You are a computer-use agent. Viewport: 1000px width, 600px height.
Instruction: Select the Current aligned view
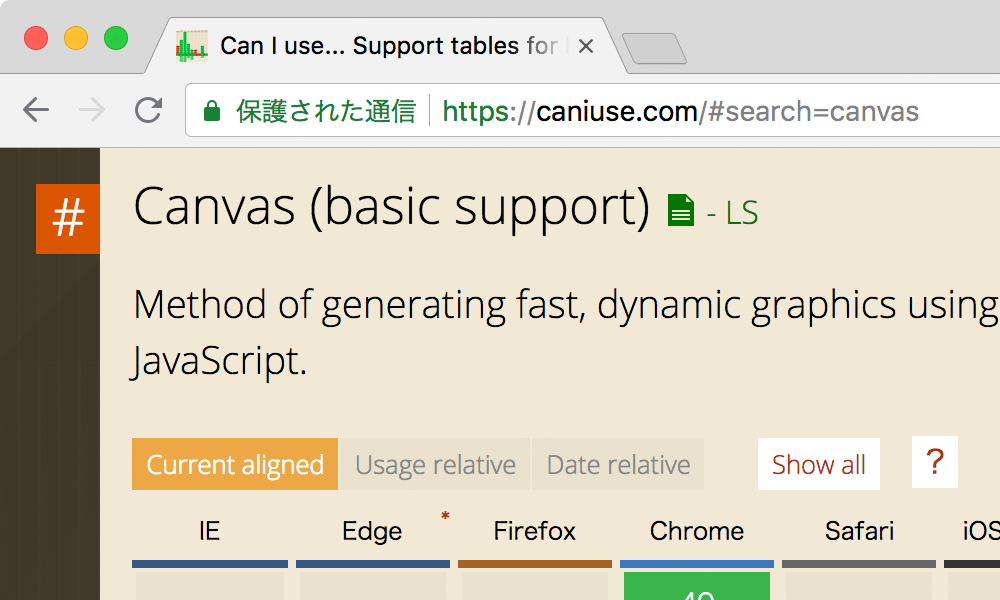(x=235, y=464)
